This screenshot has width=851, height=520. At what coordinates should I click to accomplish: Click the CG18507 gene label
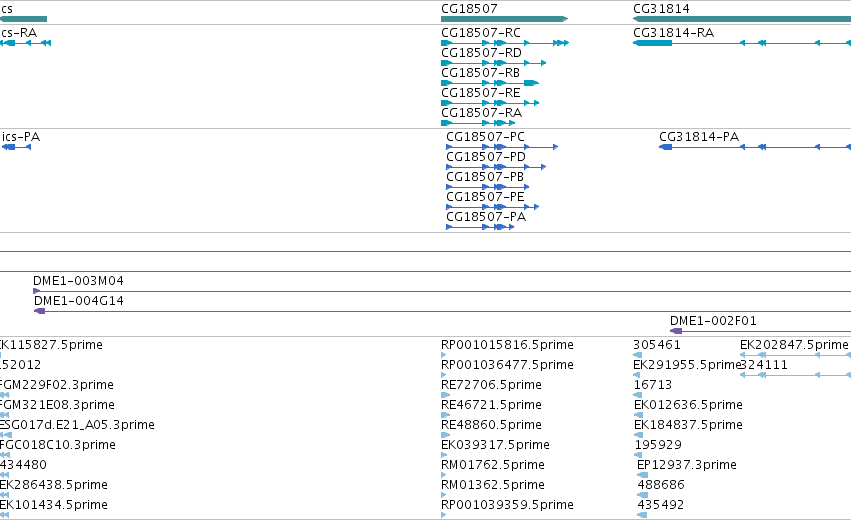469,9
